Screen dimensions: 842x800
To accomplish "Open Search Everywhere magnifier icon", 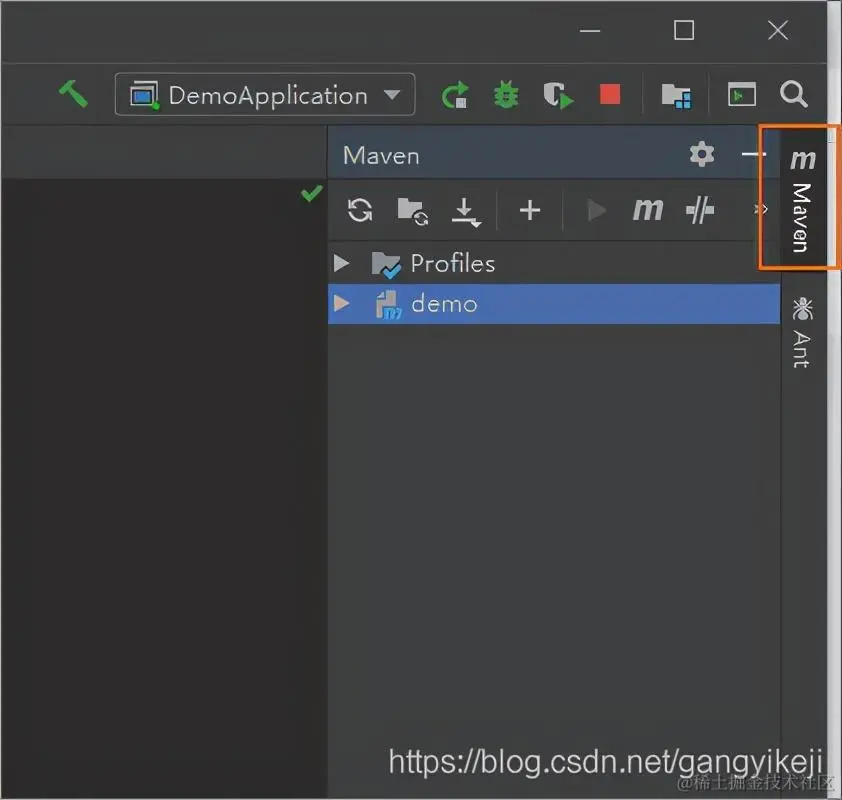I will [x=794, y=94].
